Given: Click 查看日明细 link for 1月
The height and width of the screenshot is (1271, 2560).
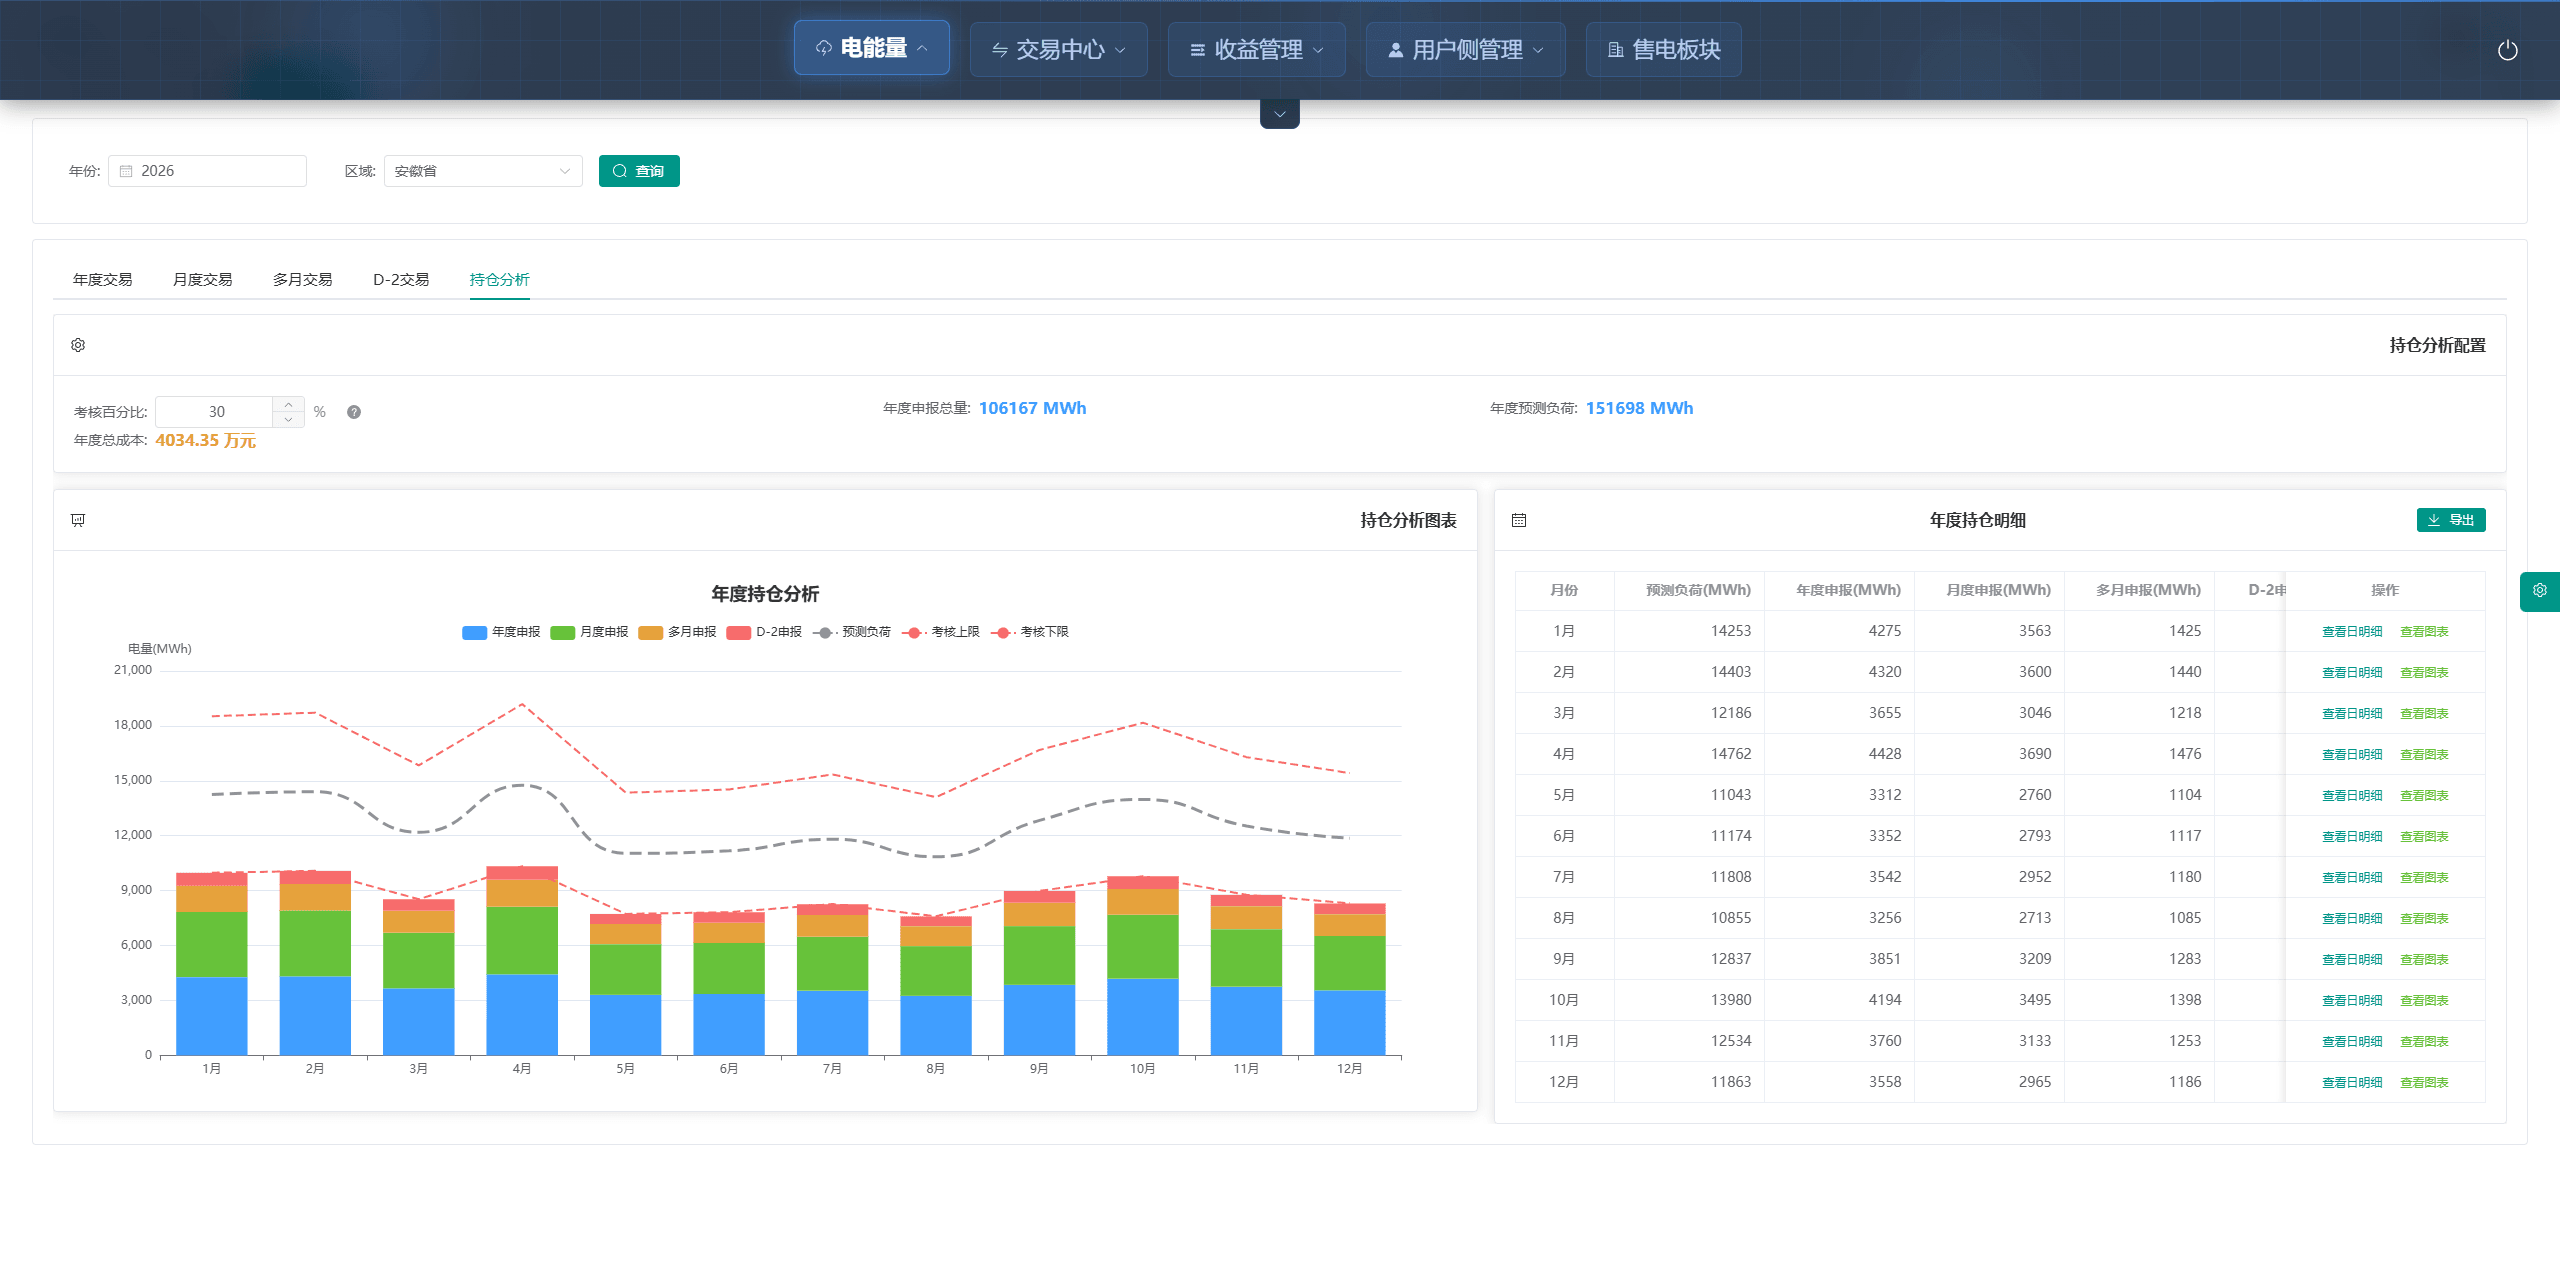Looking at the screenshot, I should [x=2351, y=632].
